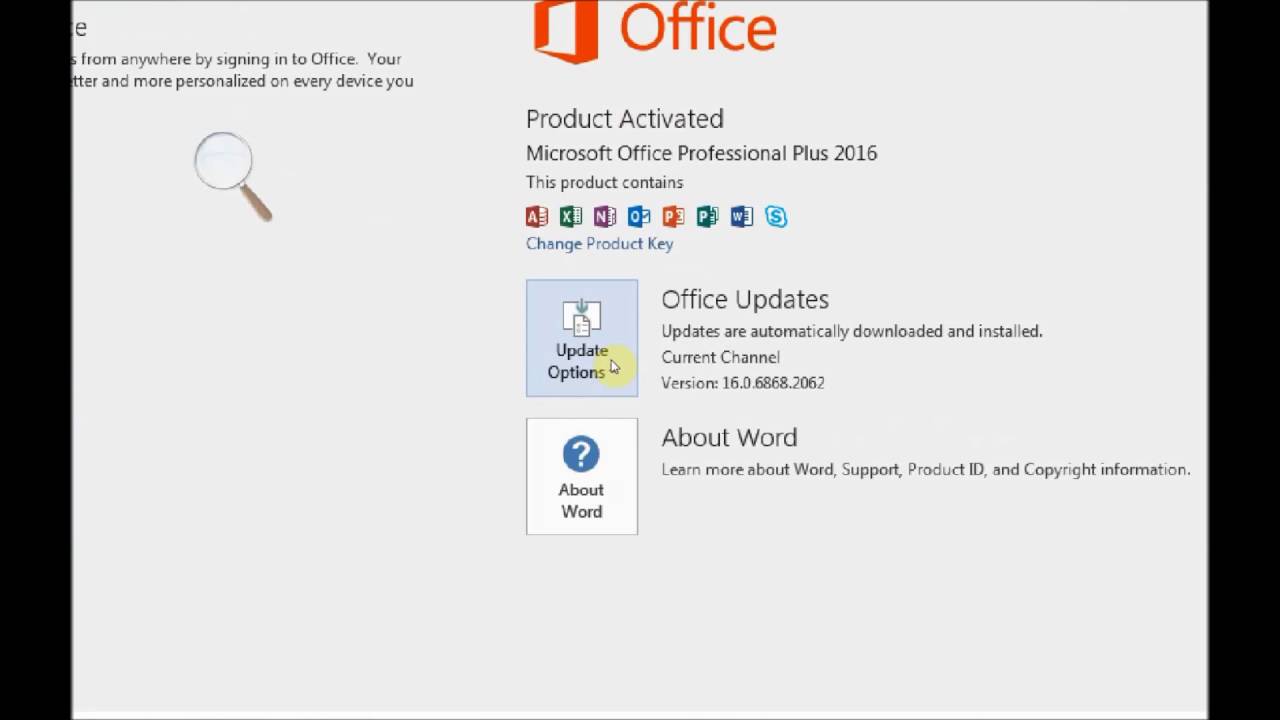Click the magnifying glass icon
Image resolution: width=1280 pixels, height=720 pixels.
232,175
